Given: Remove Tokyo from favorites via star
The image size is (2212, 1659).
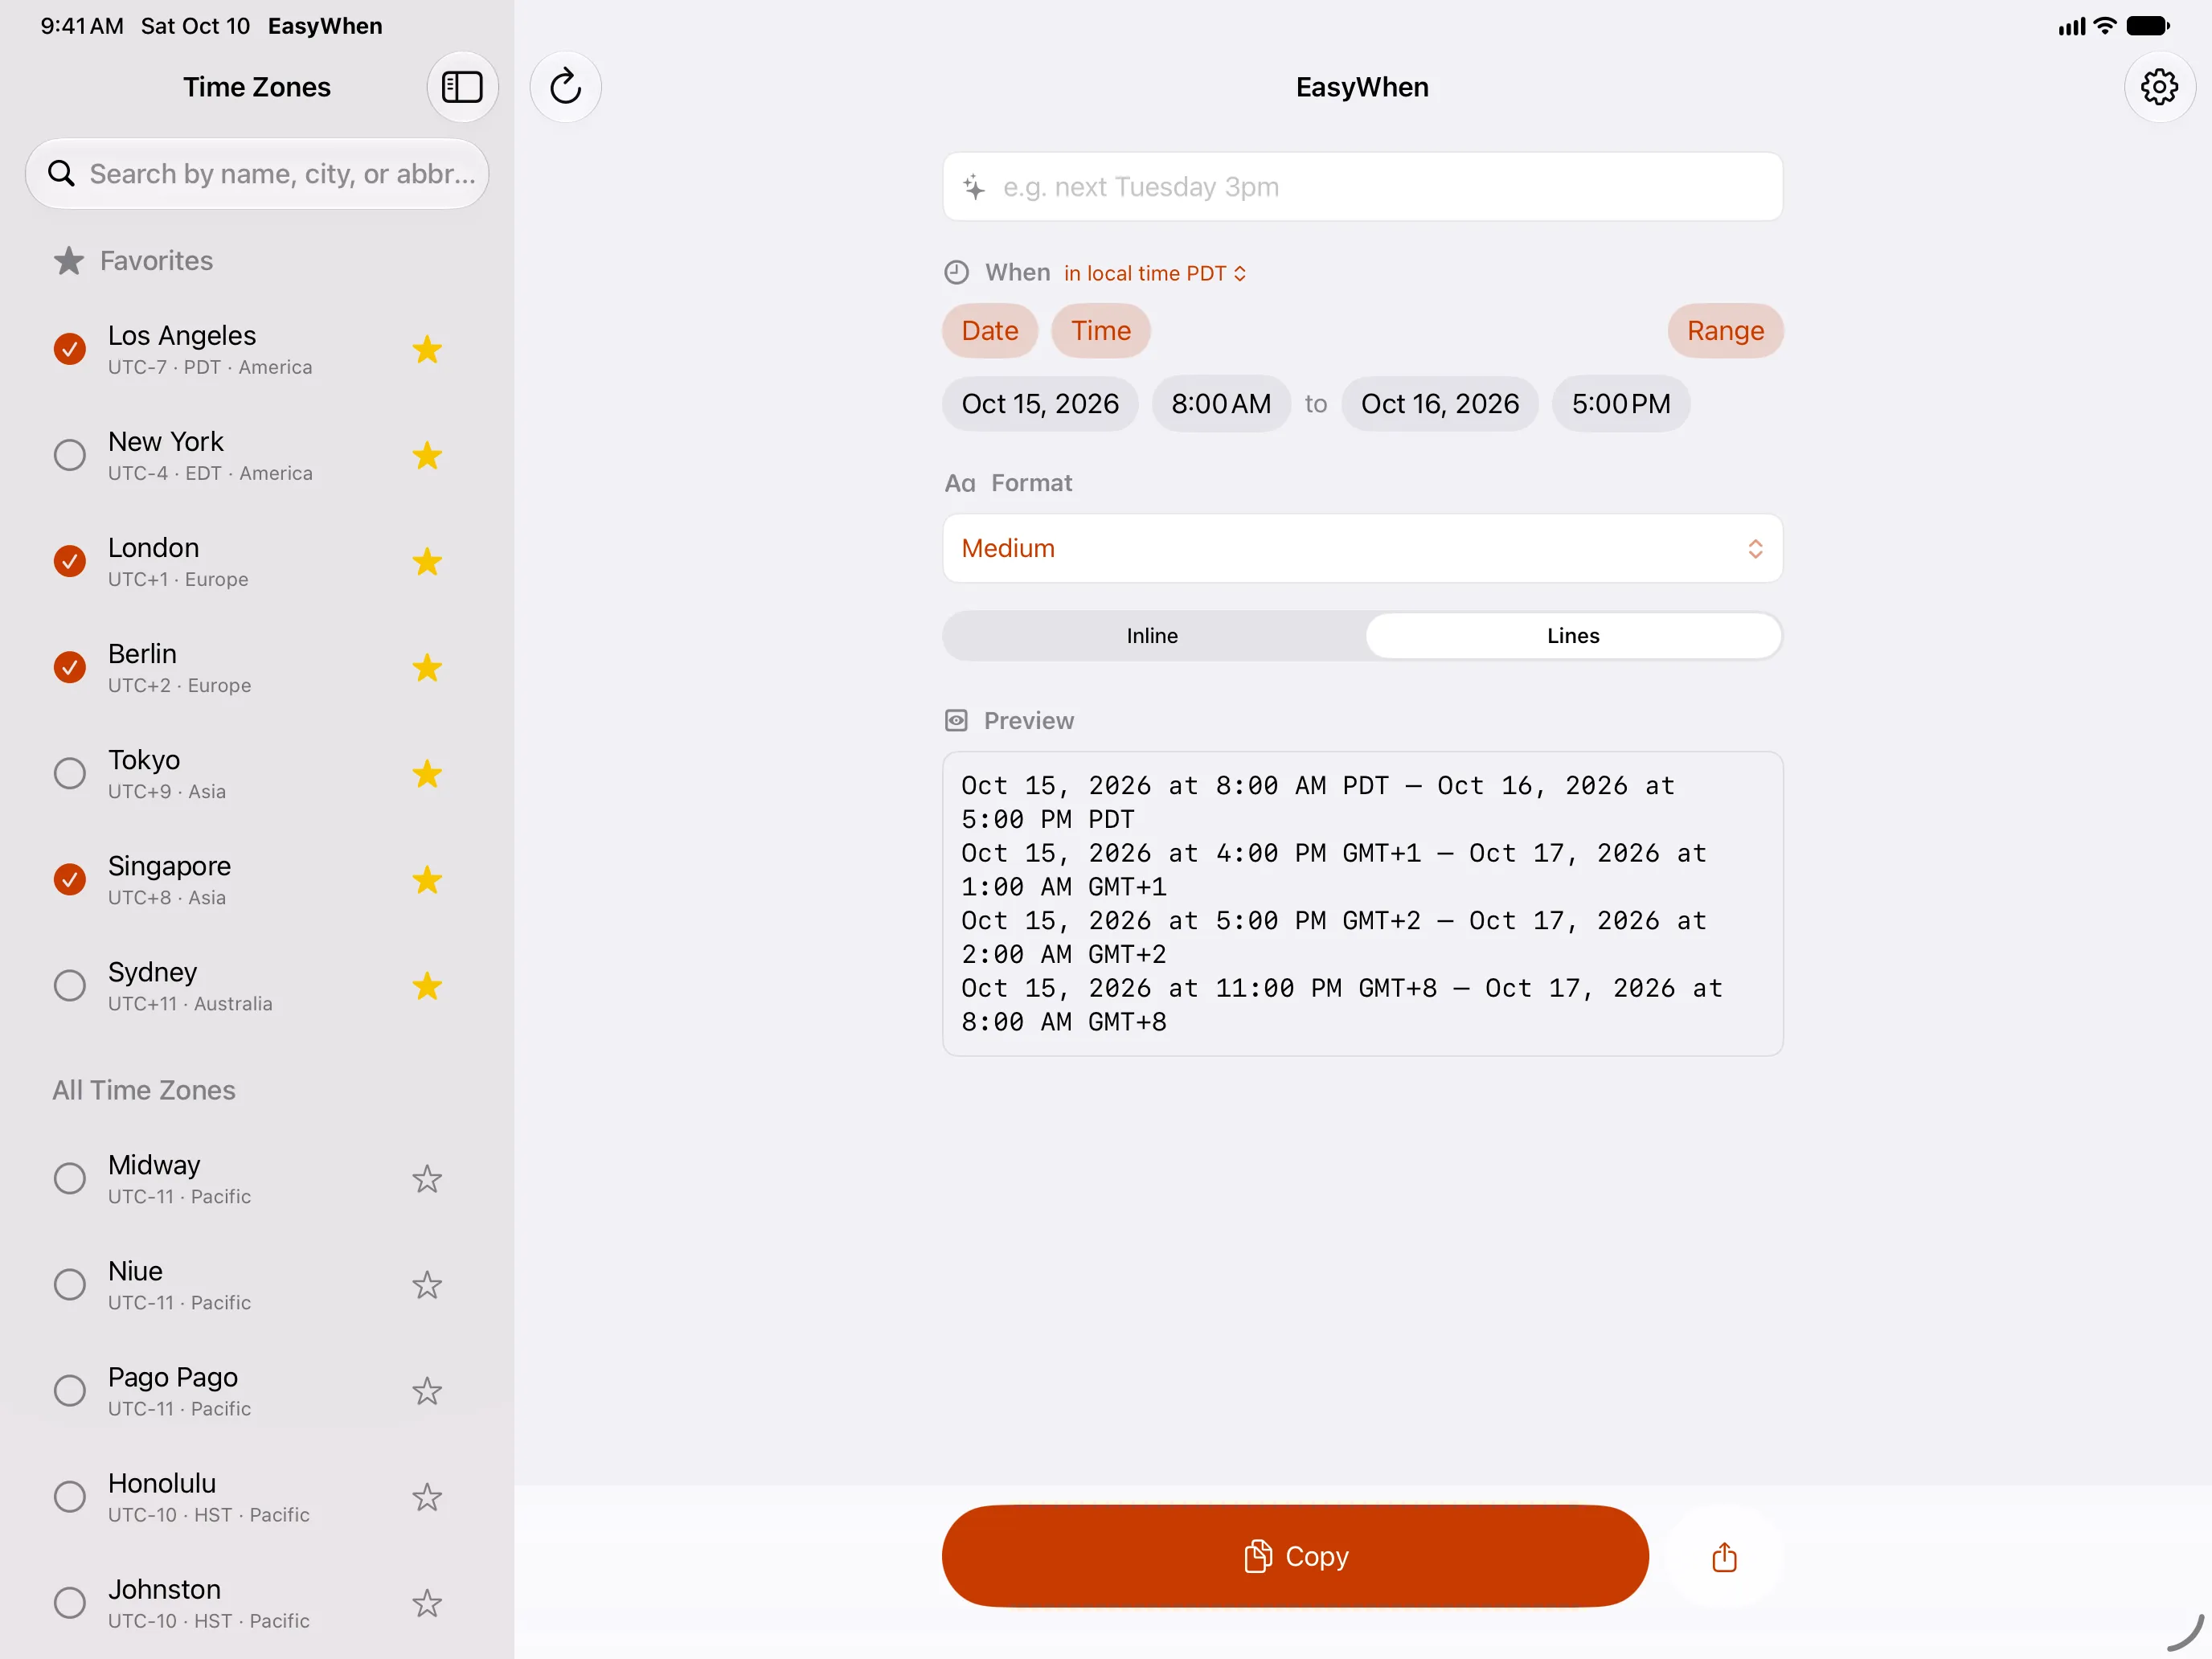Looking at the screenshot, I should tap(427, 773).
